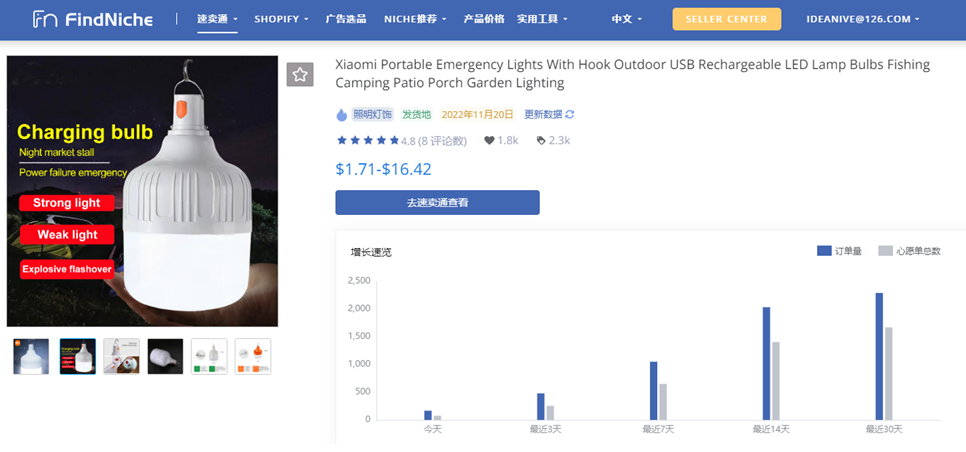Screen dimensions: 966x452
Task: Click the 照明灯饰 category tag
Action: [x=372, y=115]
